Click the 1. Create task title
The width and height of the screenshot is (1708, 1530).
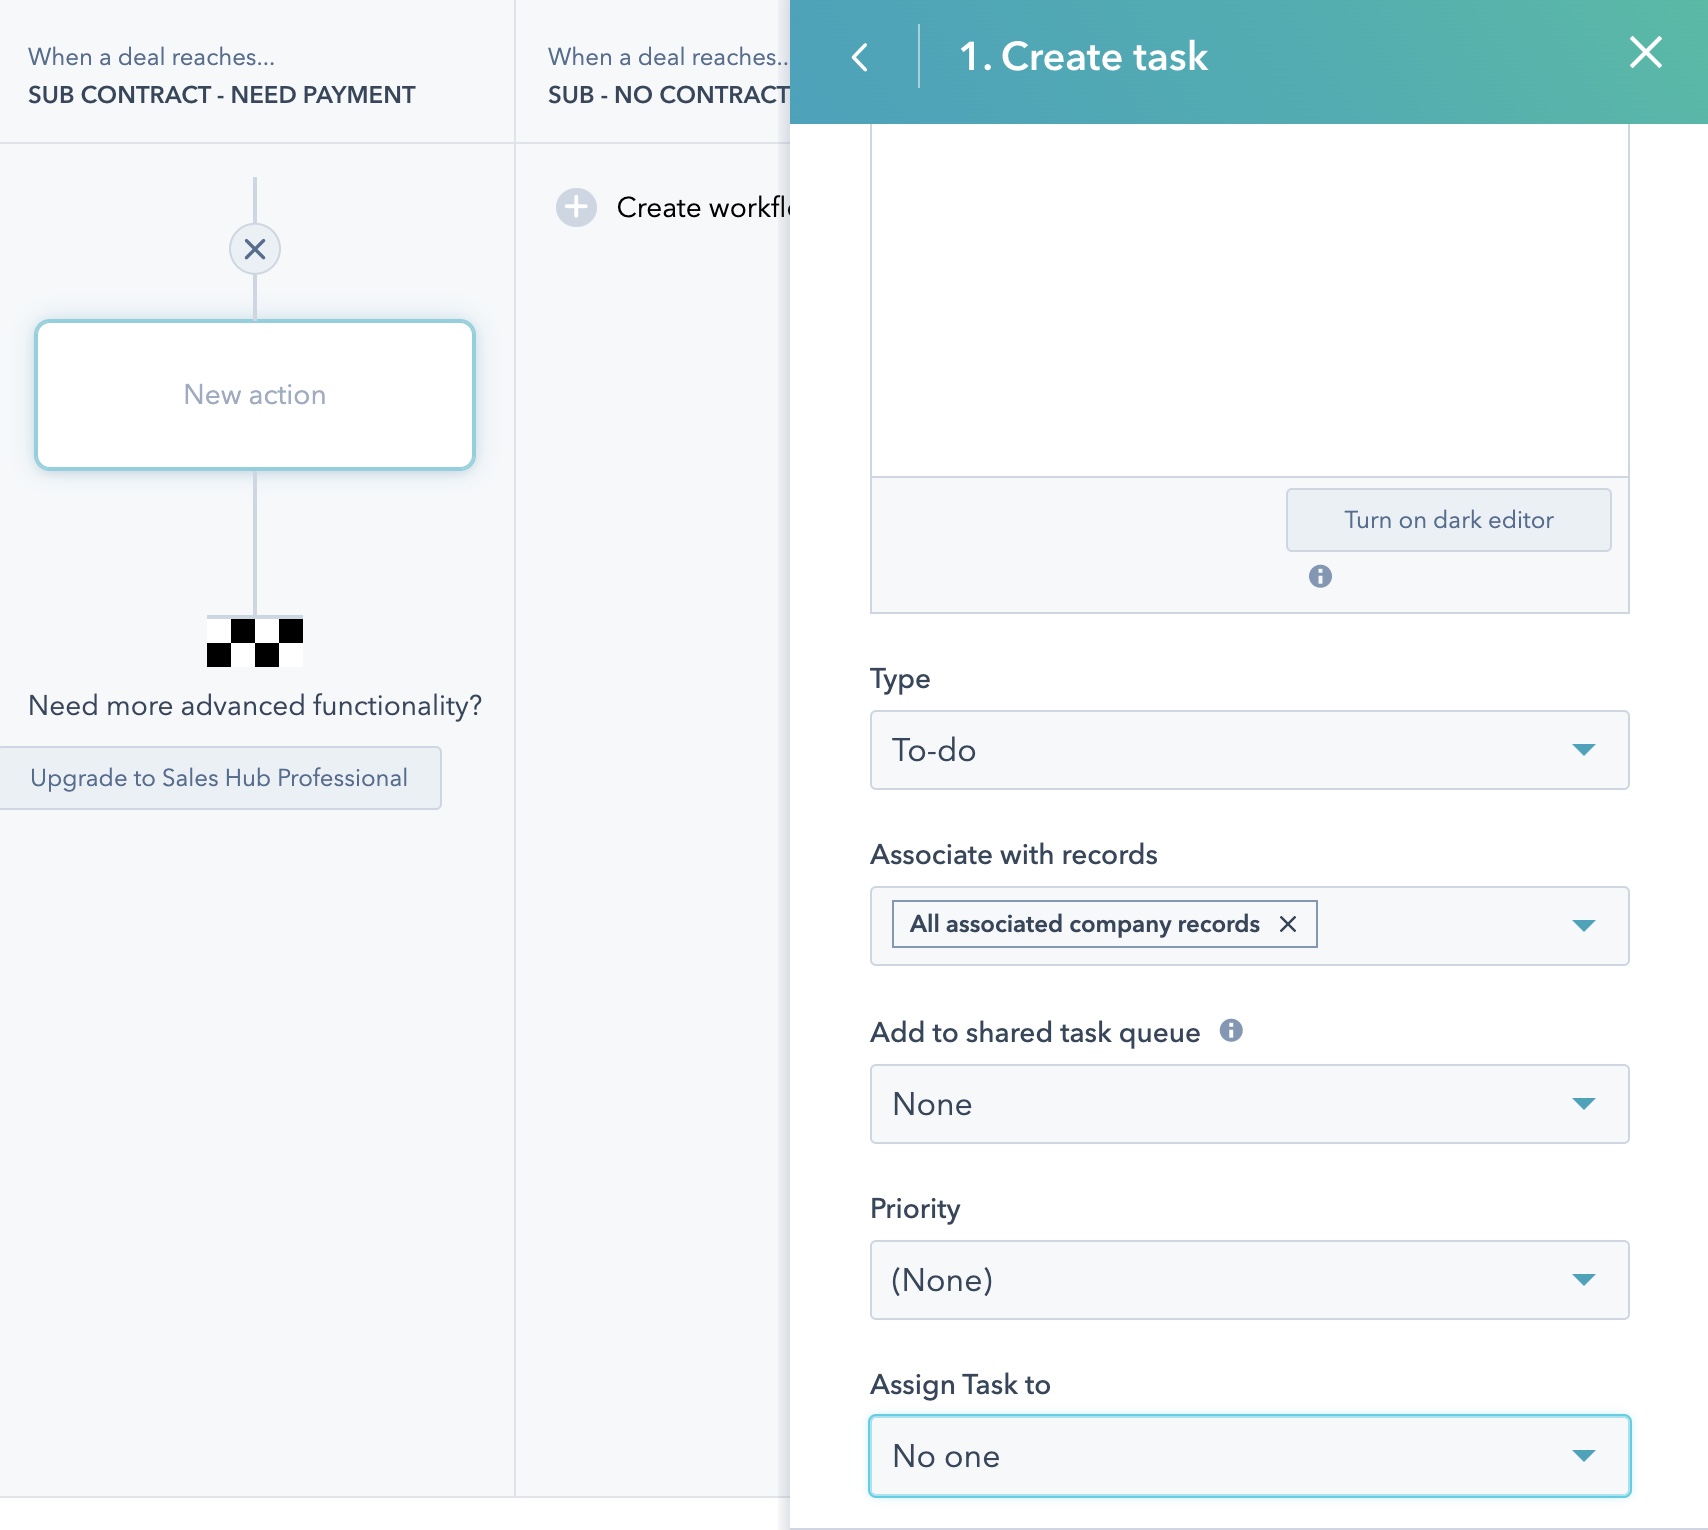pos(1083,57)
